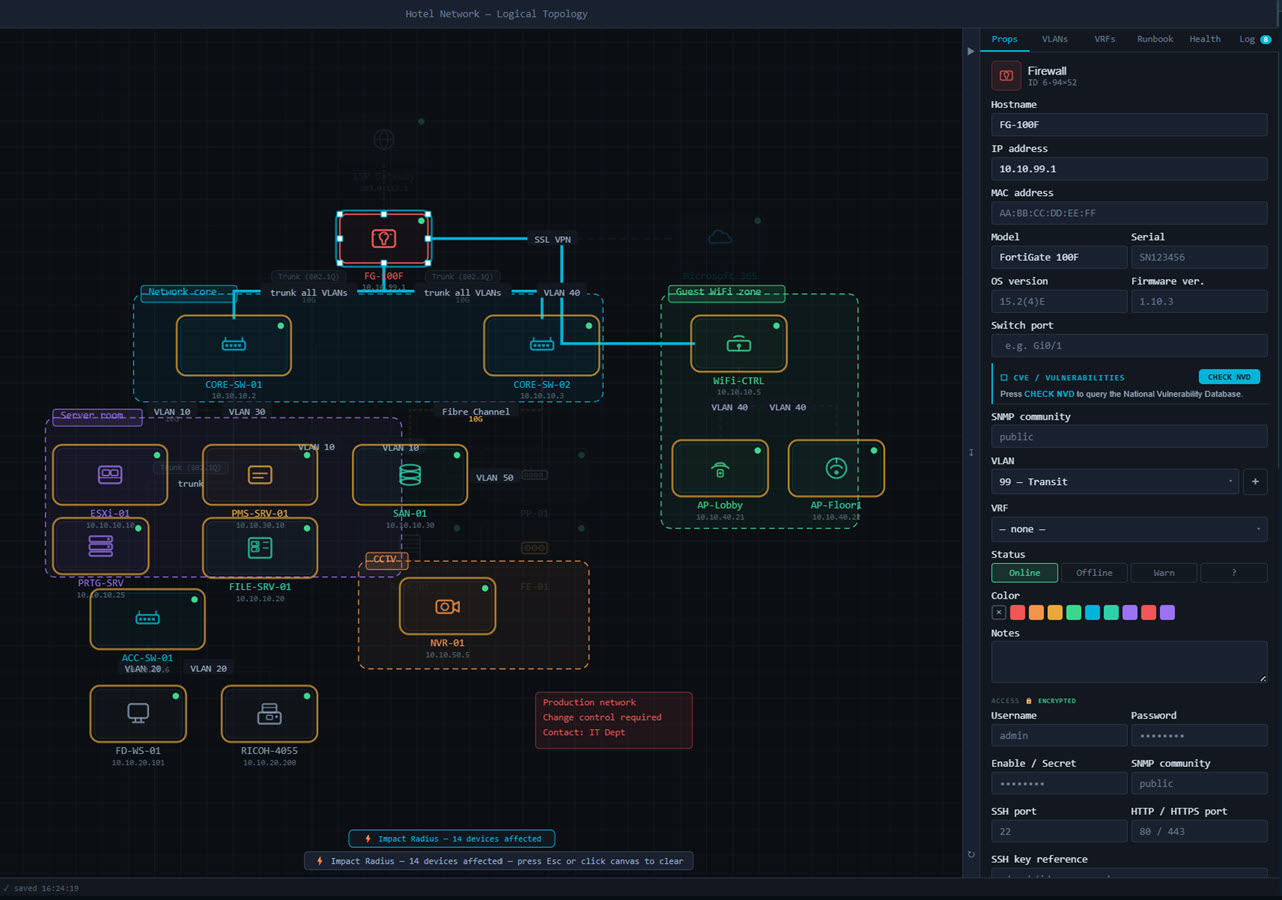Click the red Firewall icon in properties header
This screenshot has width=1282, height=900.
pos(1006,76)
